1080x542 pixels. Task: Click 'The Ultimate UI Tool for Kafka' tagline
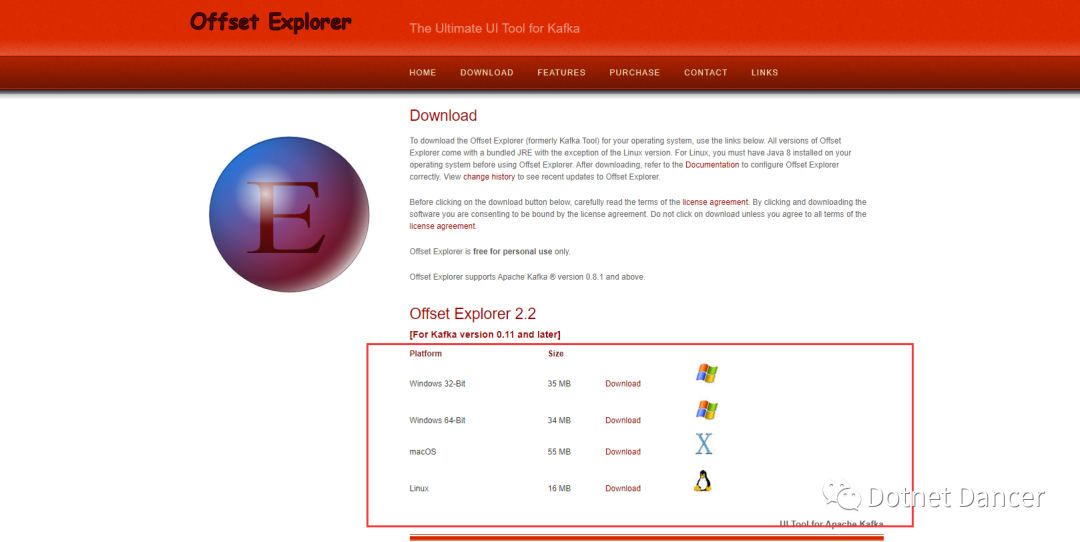point(495,28)
